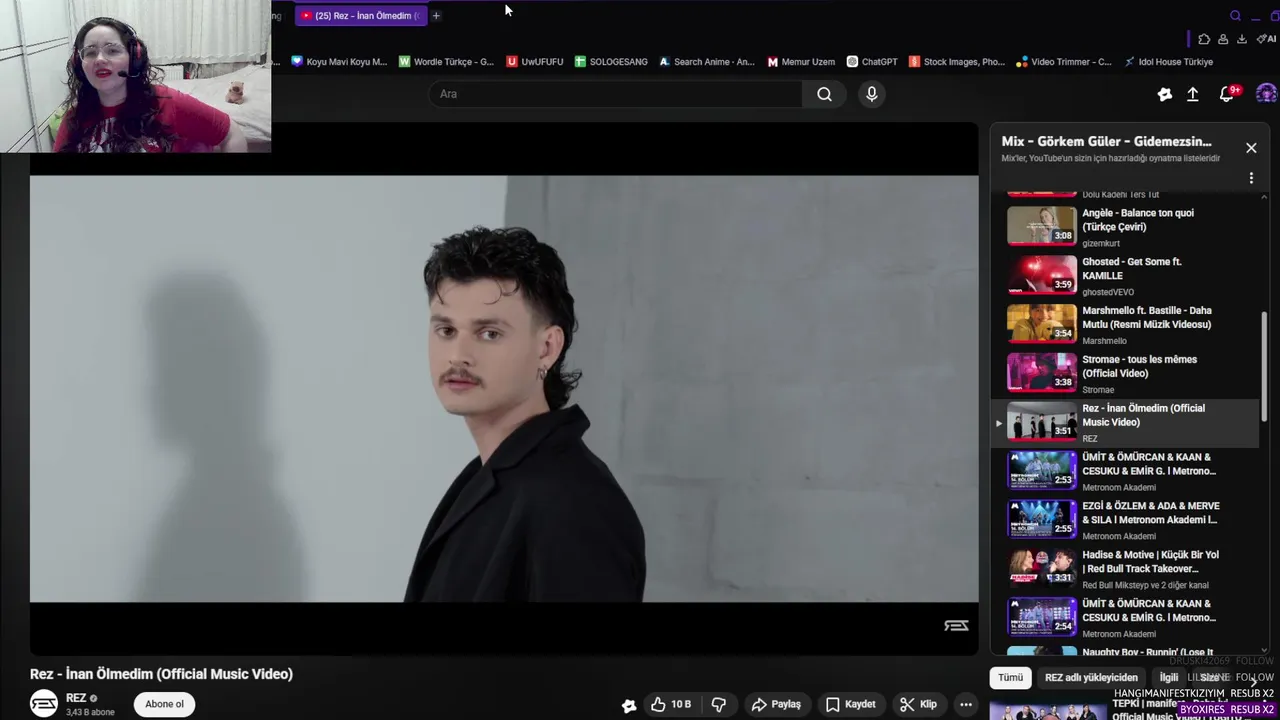Click the video player to pause
1280x720 pixels.
point(504,389)
